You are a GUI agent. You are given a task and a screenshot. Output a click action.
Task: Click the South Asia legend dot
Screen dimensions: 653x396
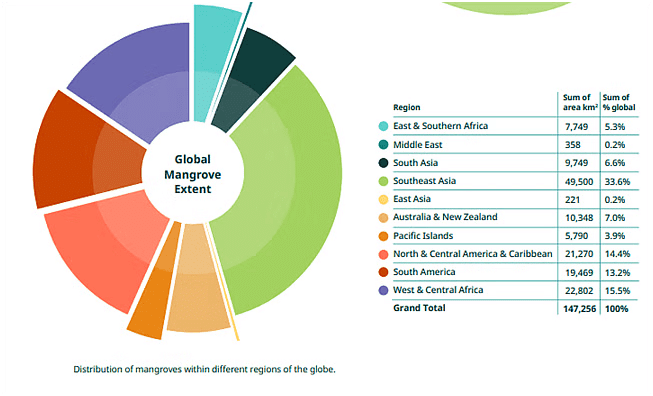383,163
